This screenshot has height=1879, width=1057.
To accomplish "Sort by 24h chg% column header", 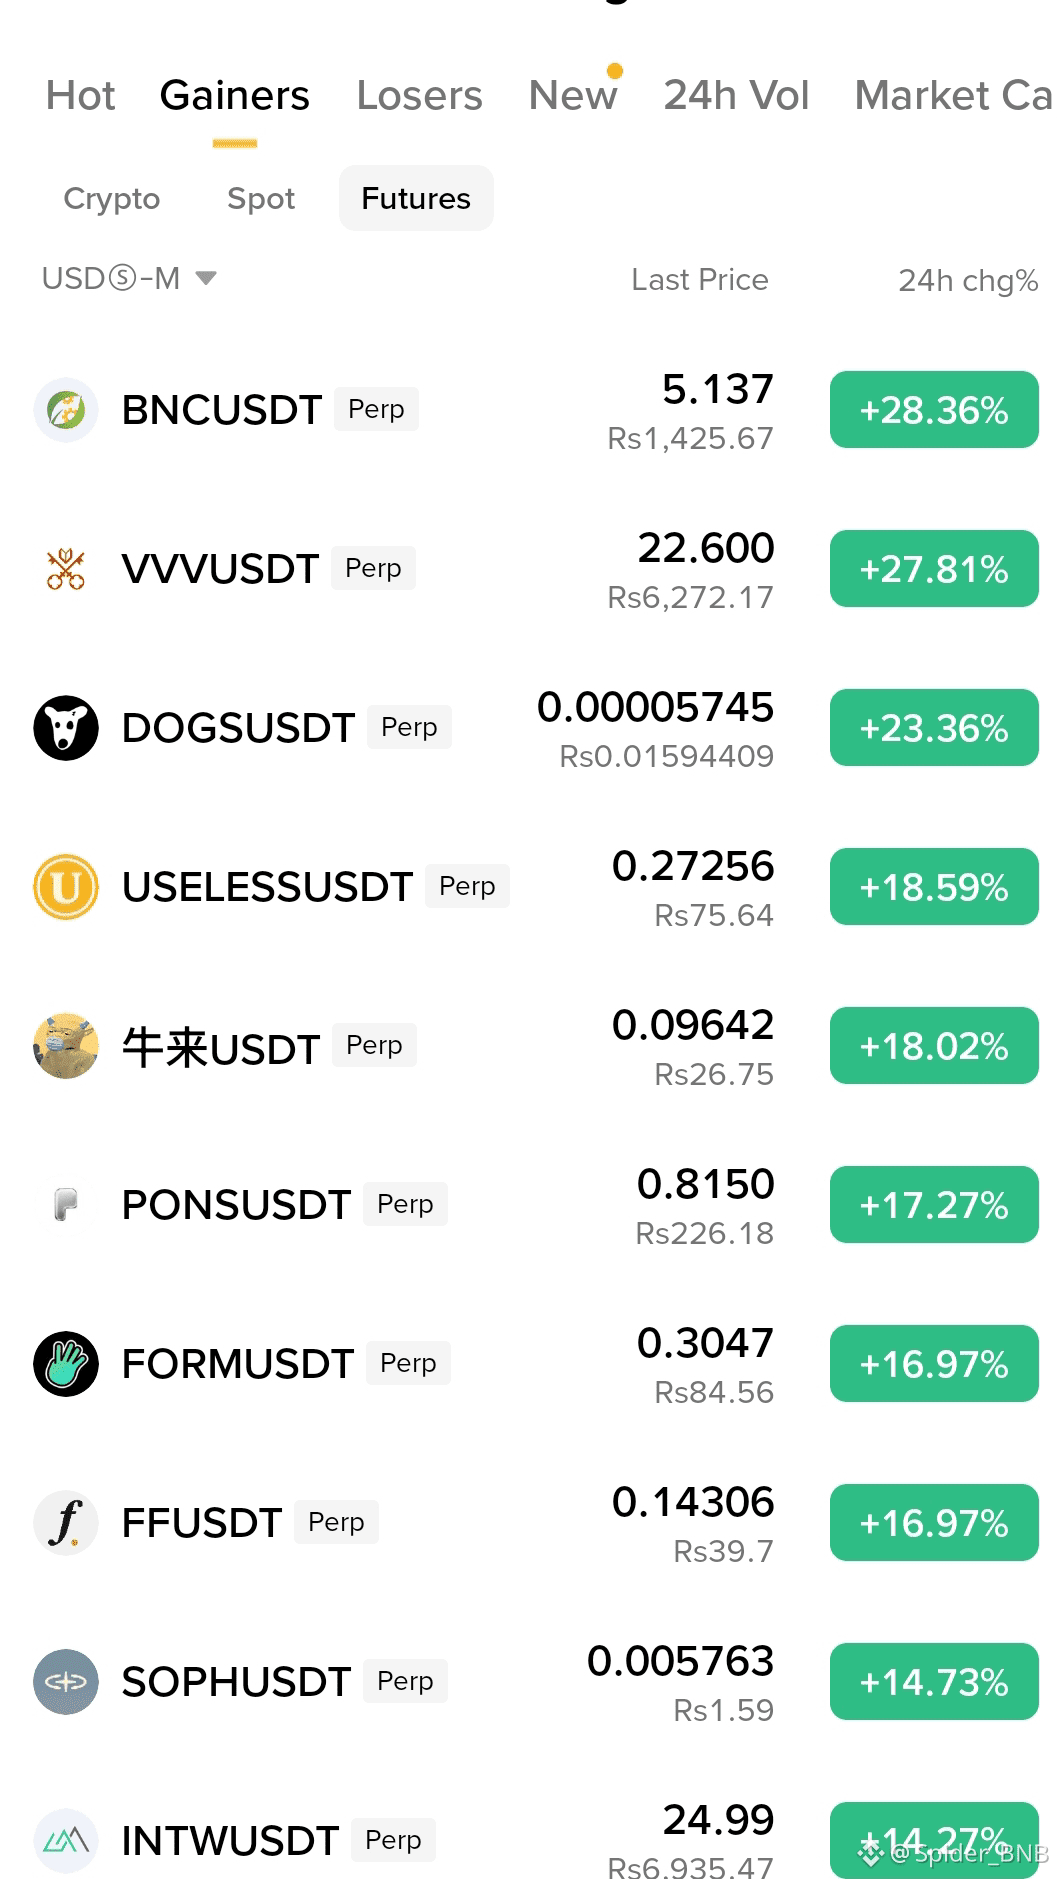I will [968, 280].
